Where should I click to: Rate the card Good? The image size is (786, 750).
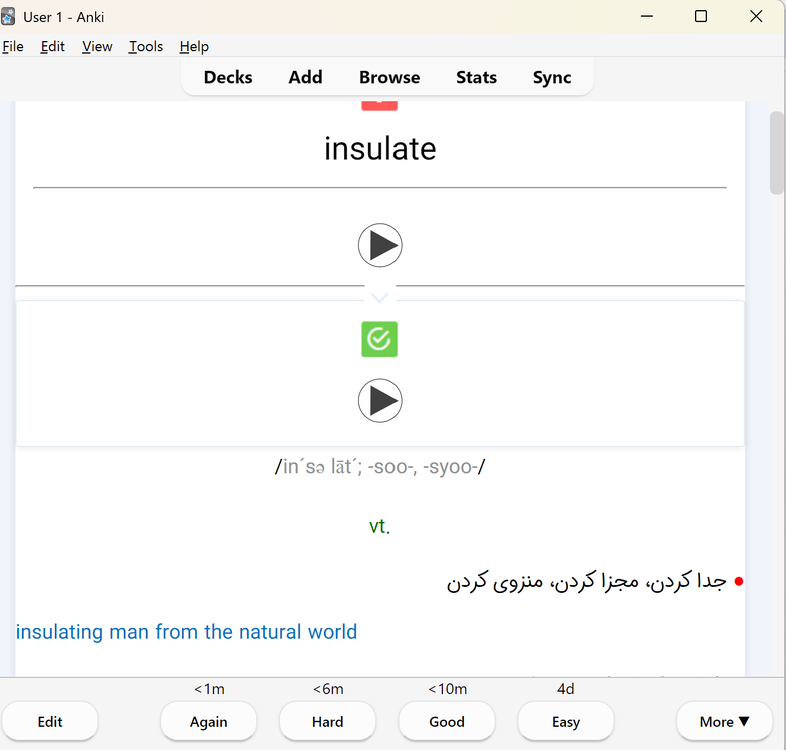click(x=447, y=721)
